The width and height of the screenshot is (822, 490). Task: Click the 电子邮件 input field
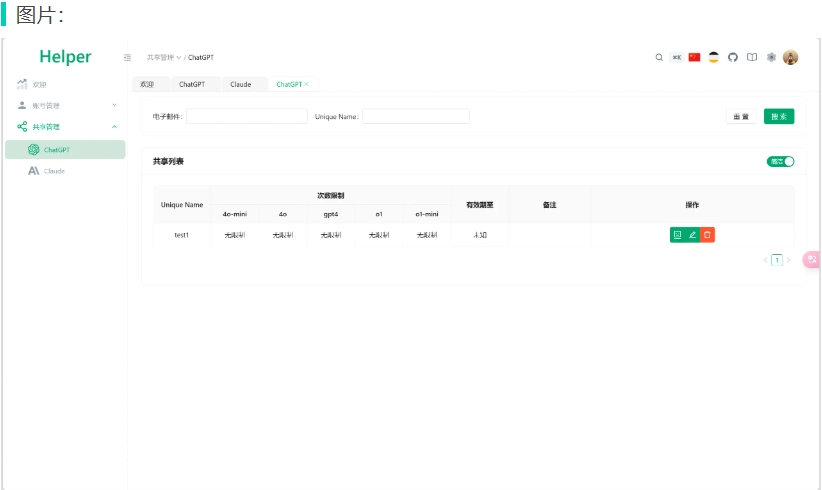click(x=246, y=116)
